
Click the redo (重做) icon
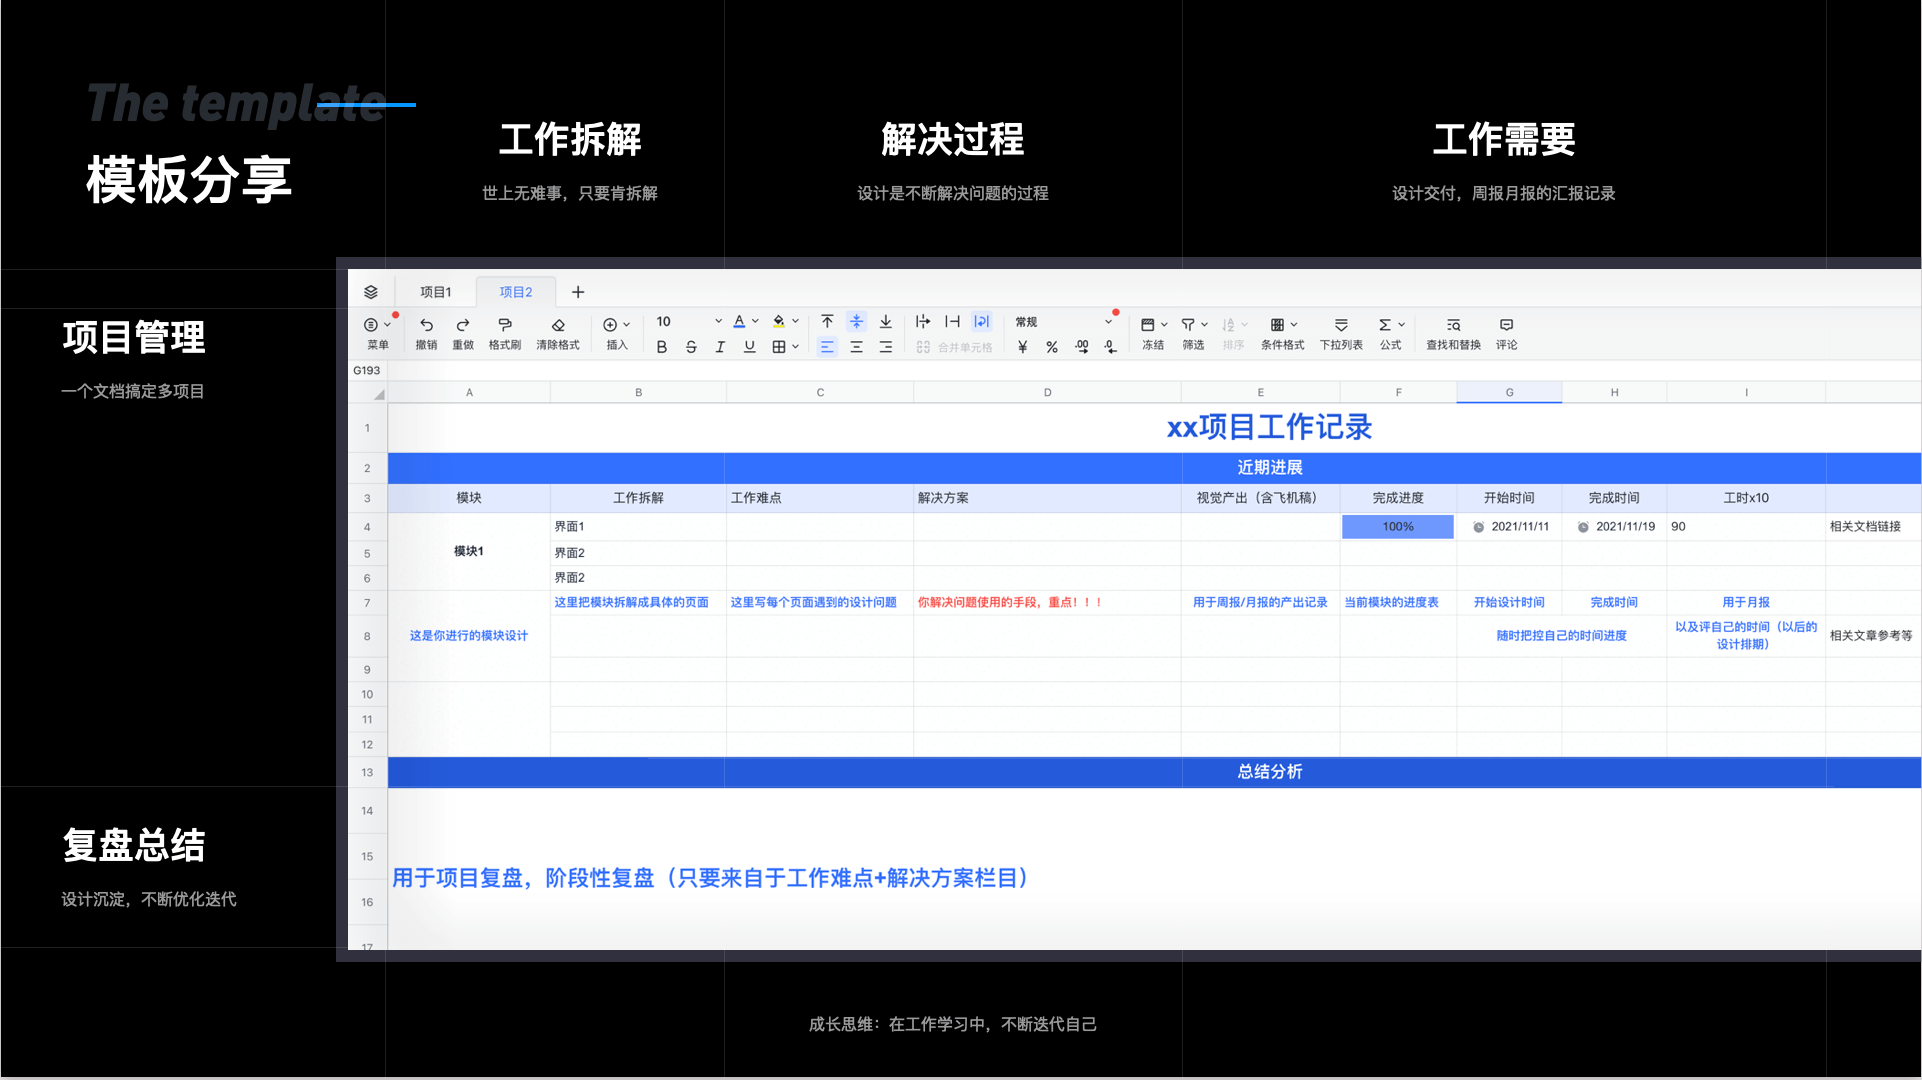pos(462,325)
